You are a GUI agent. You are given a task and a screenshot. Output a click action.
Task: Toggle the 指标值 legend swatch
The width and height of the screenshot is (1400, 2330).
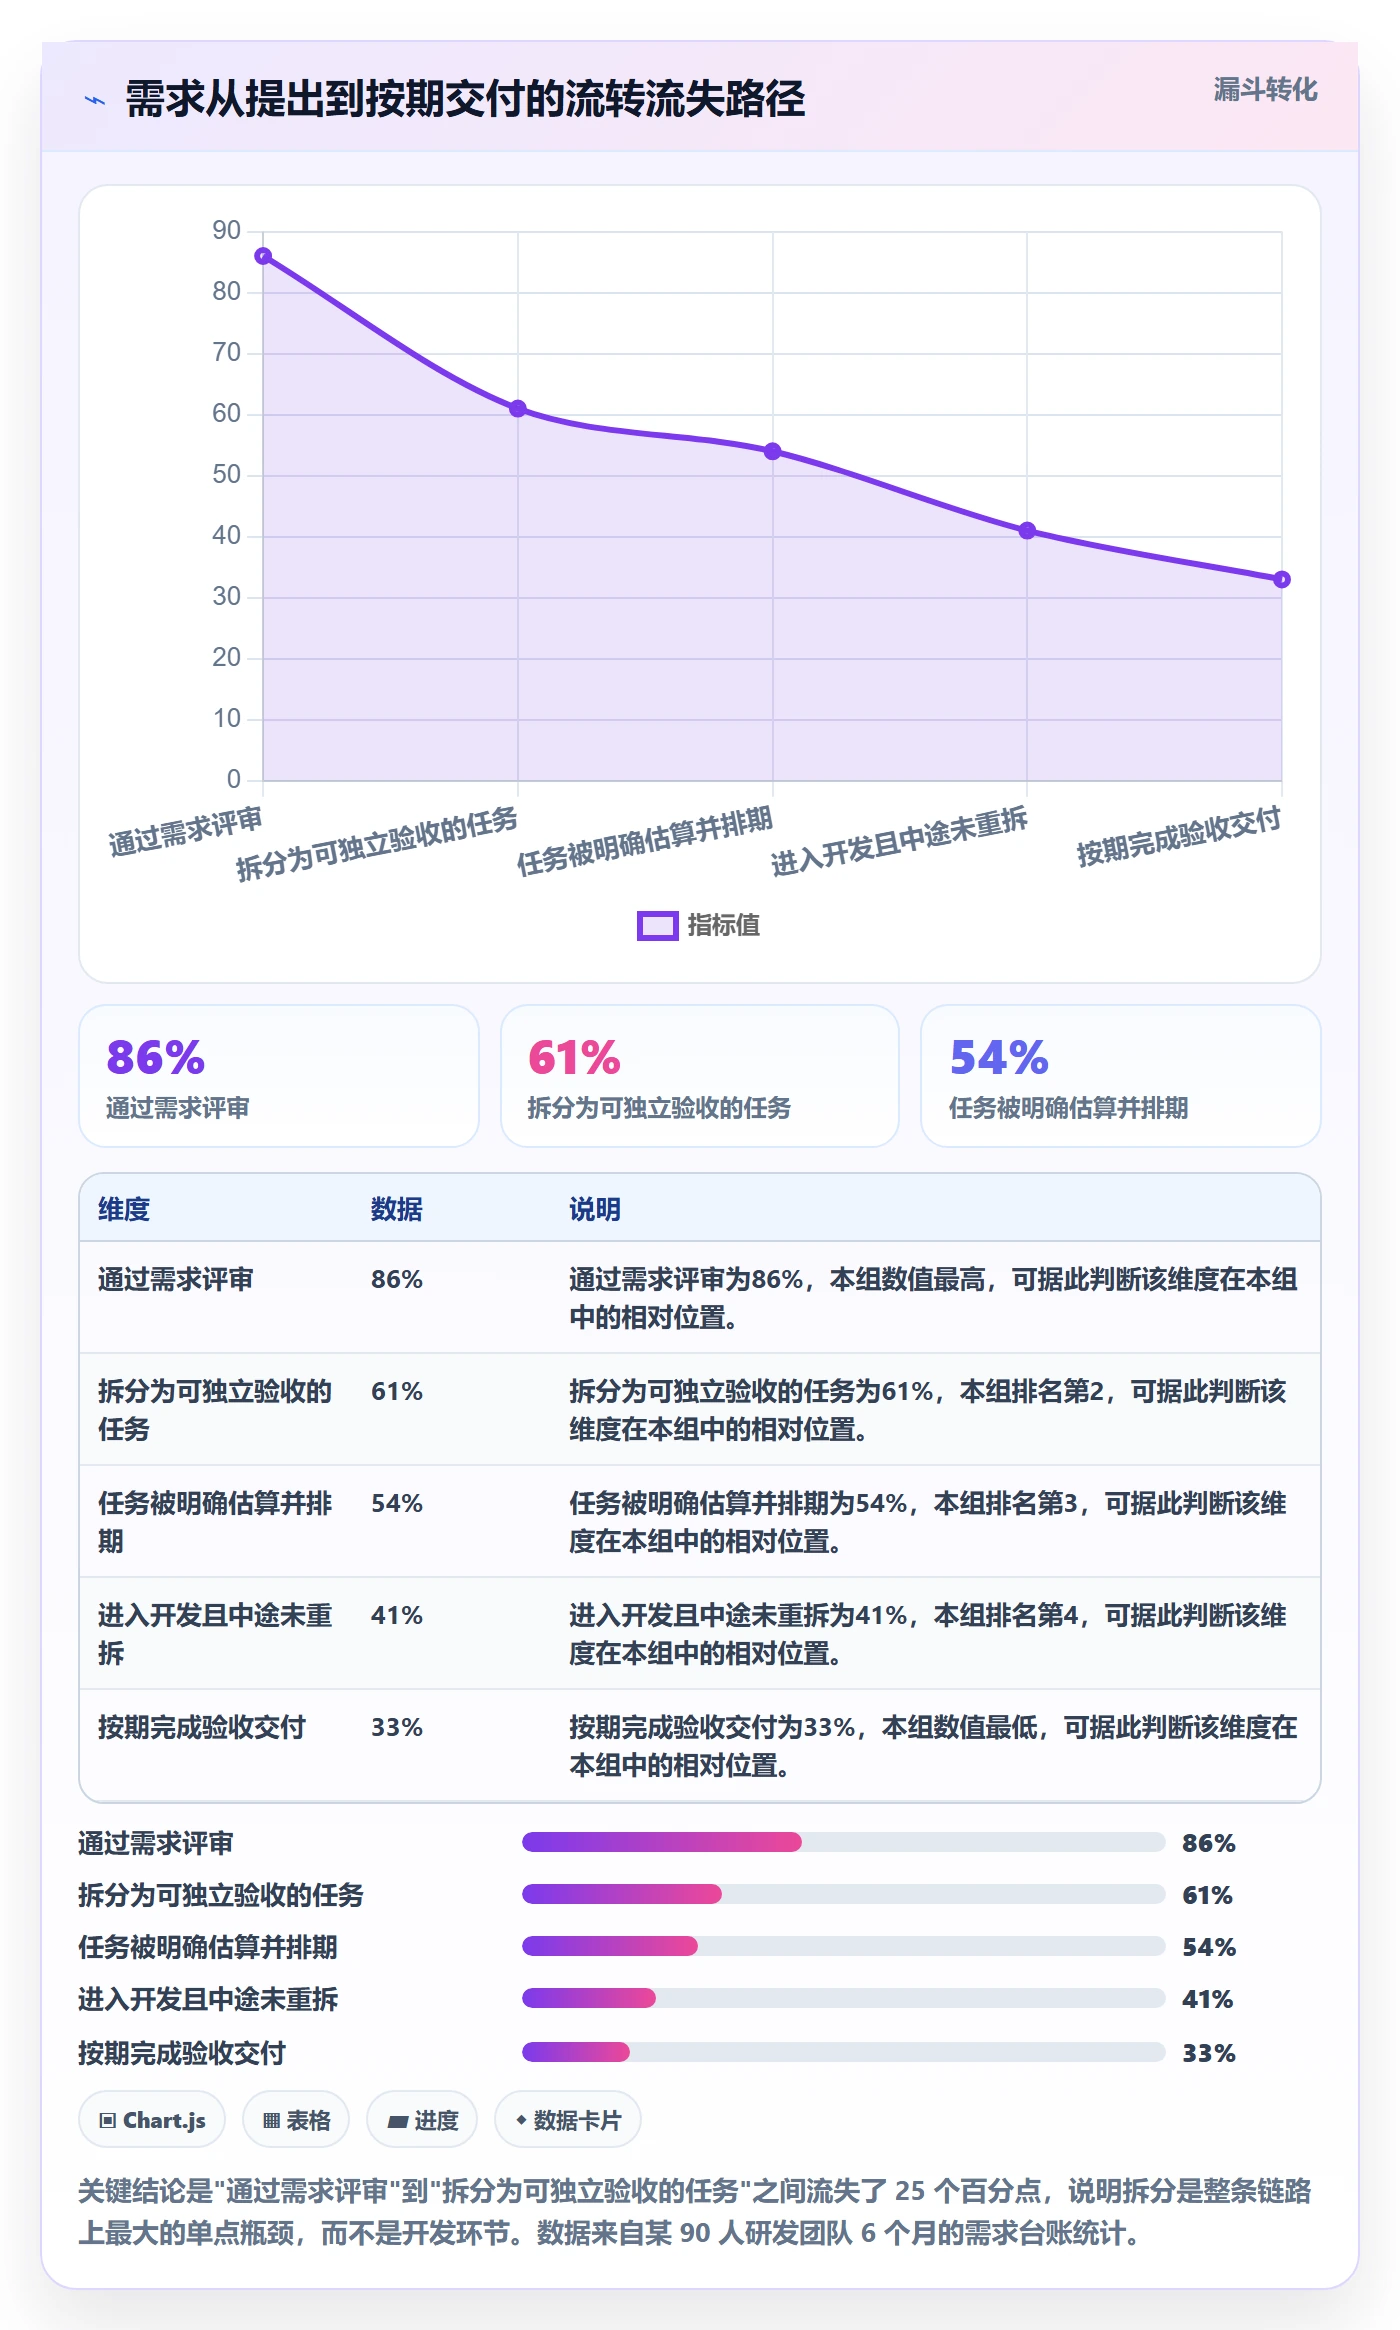click(657, 926)
